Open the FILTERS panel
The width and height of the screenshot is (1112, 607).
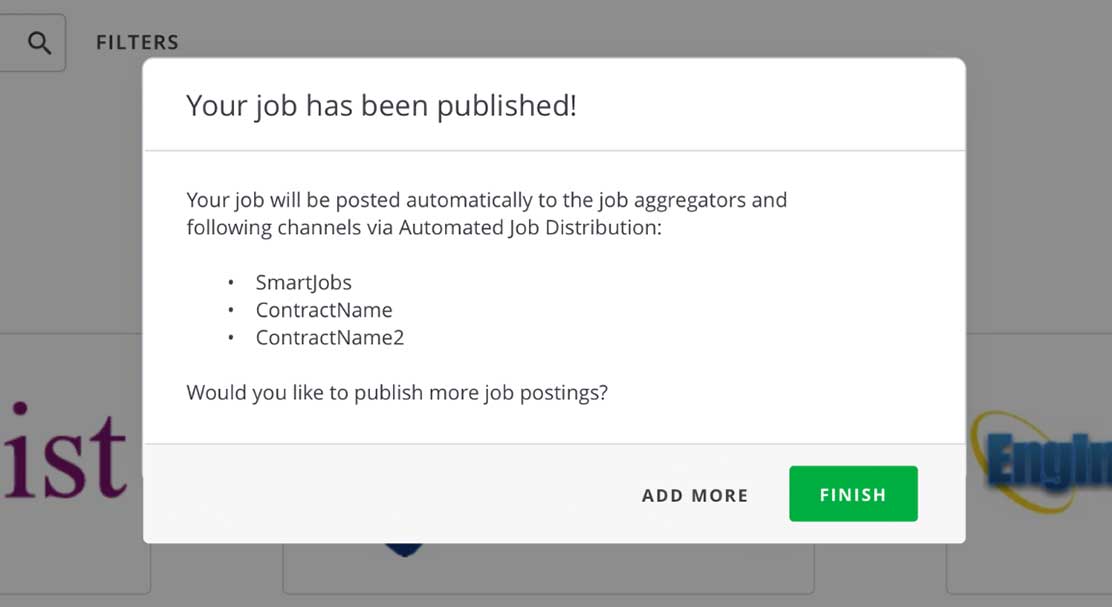point(137,43)
